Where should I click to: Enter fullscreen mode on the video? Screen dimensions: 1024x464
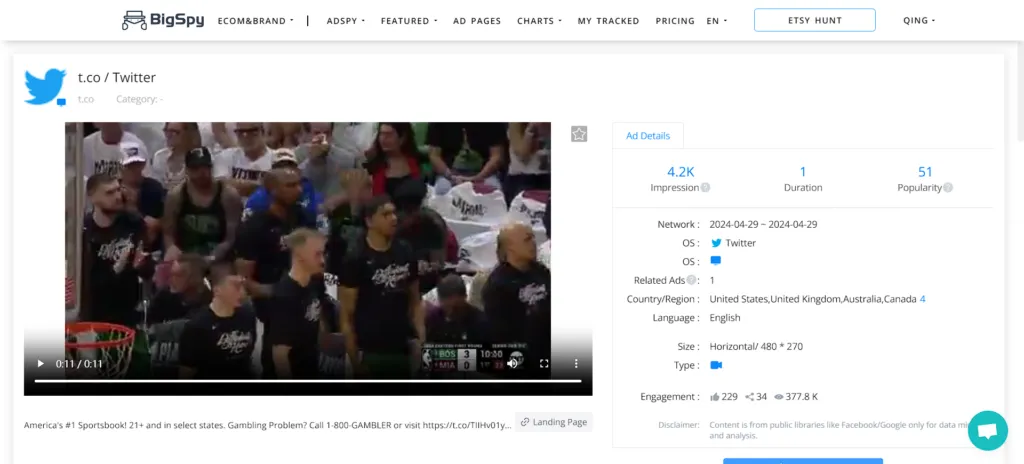coord(544,364)
